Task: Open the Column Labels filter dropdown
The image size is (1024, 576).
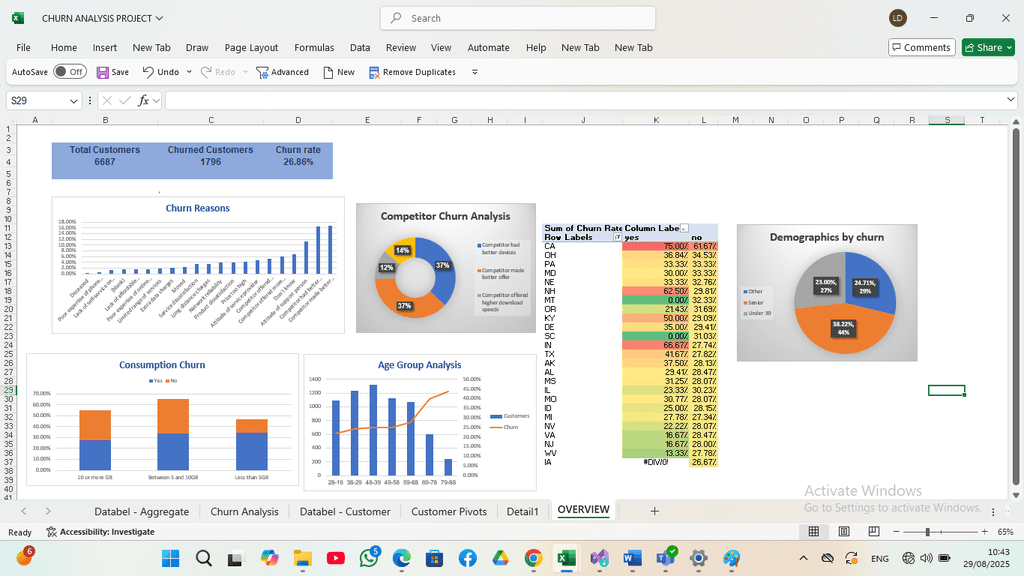Action: 684,229
